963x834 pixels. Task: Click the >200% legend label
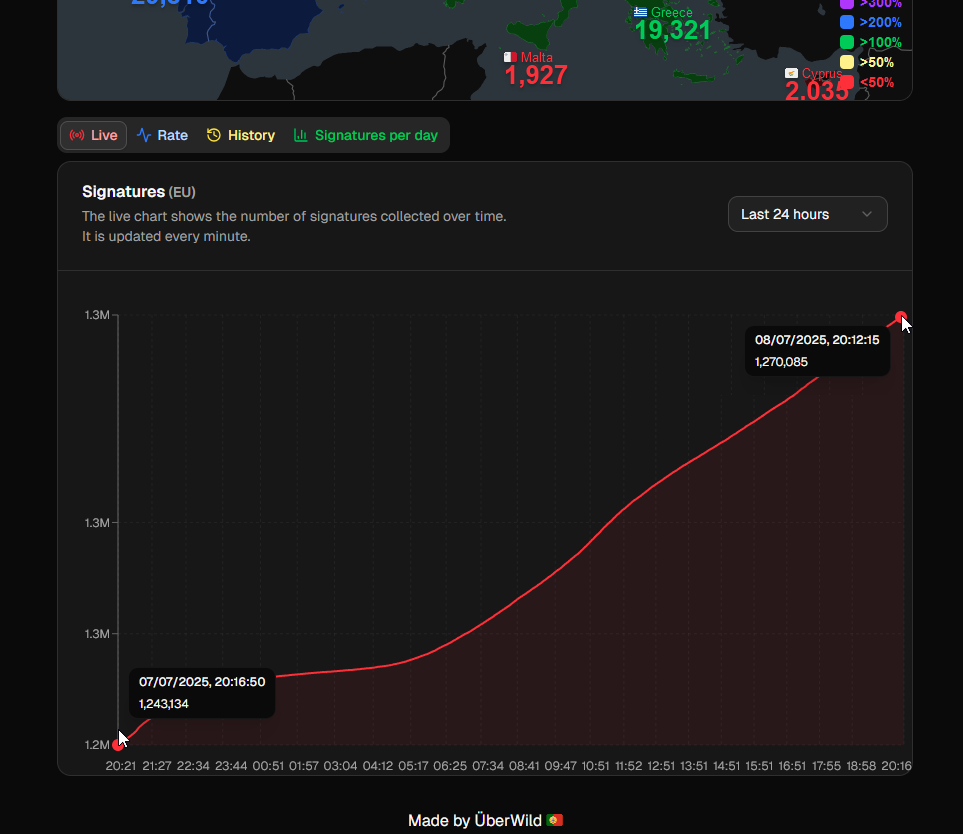pos(881,23)
